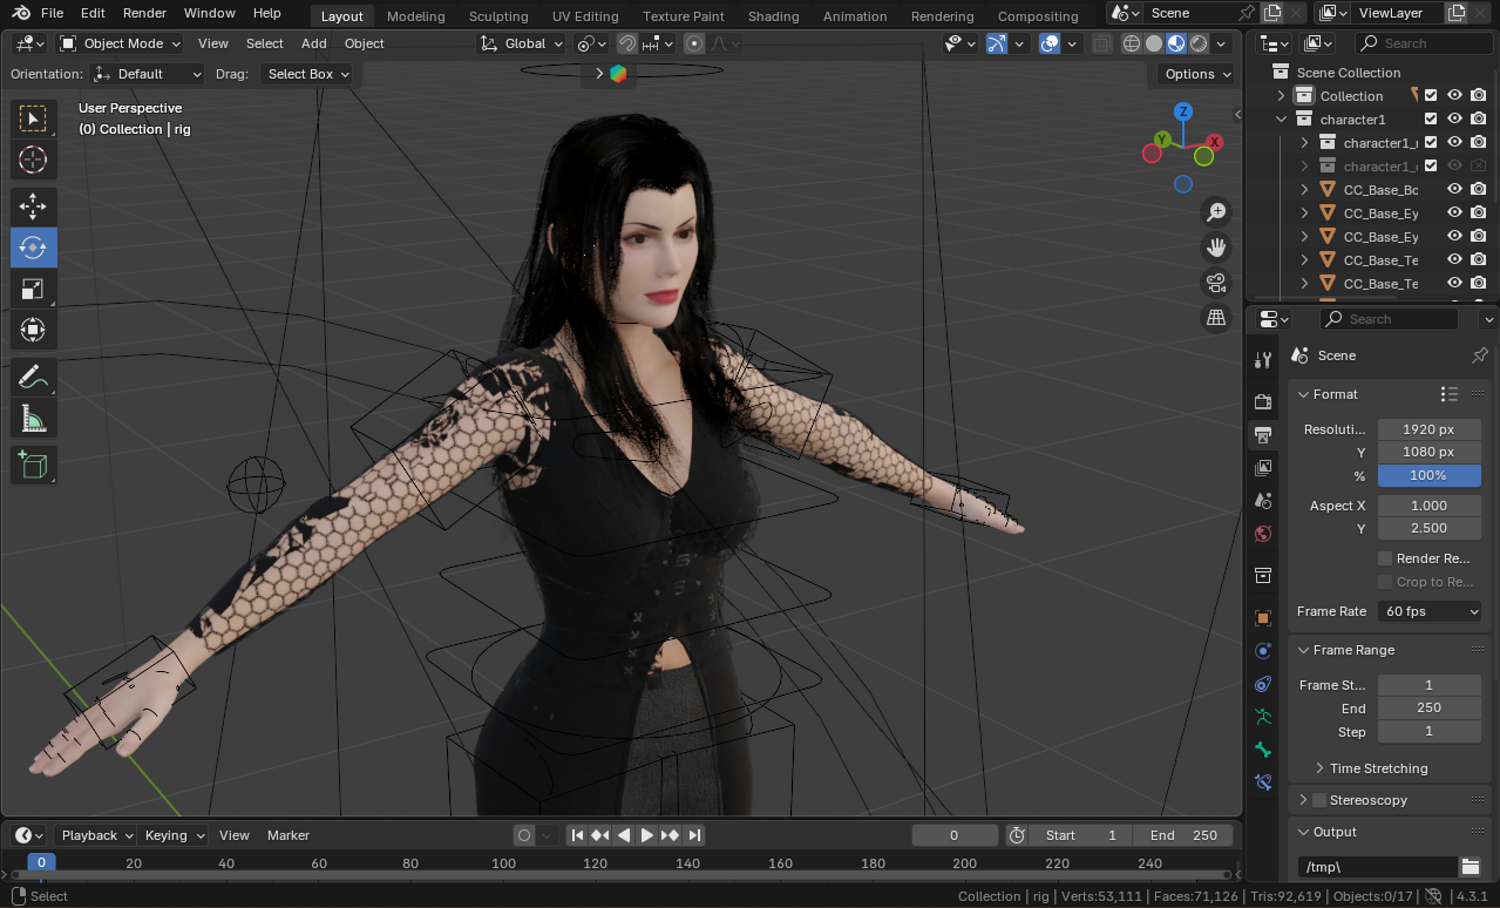Select the Annotate tool
The image size is (1500, 908).
tap(33, 377)
